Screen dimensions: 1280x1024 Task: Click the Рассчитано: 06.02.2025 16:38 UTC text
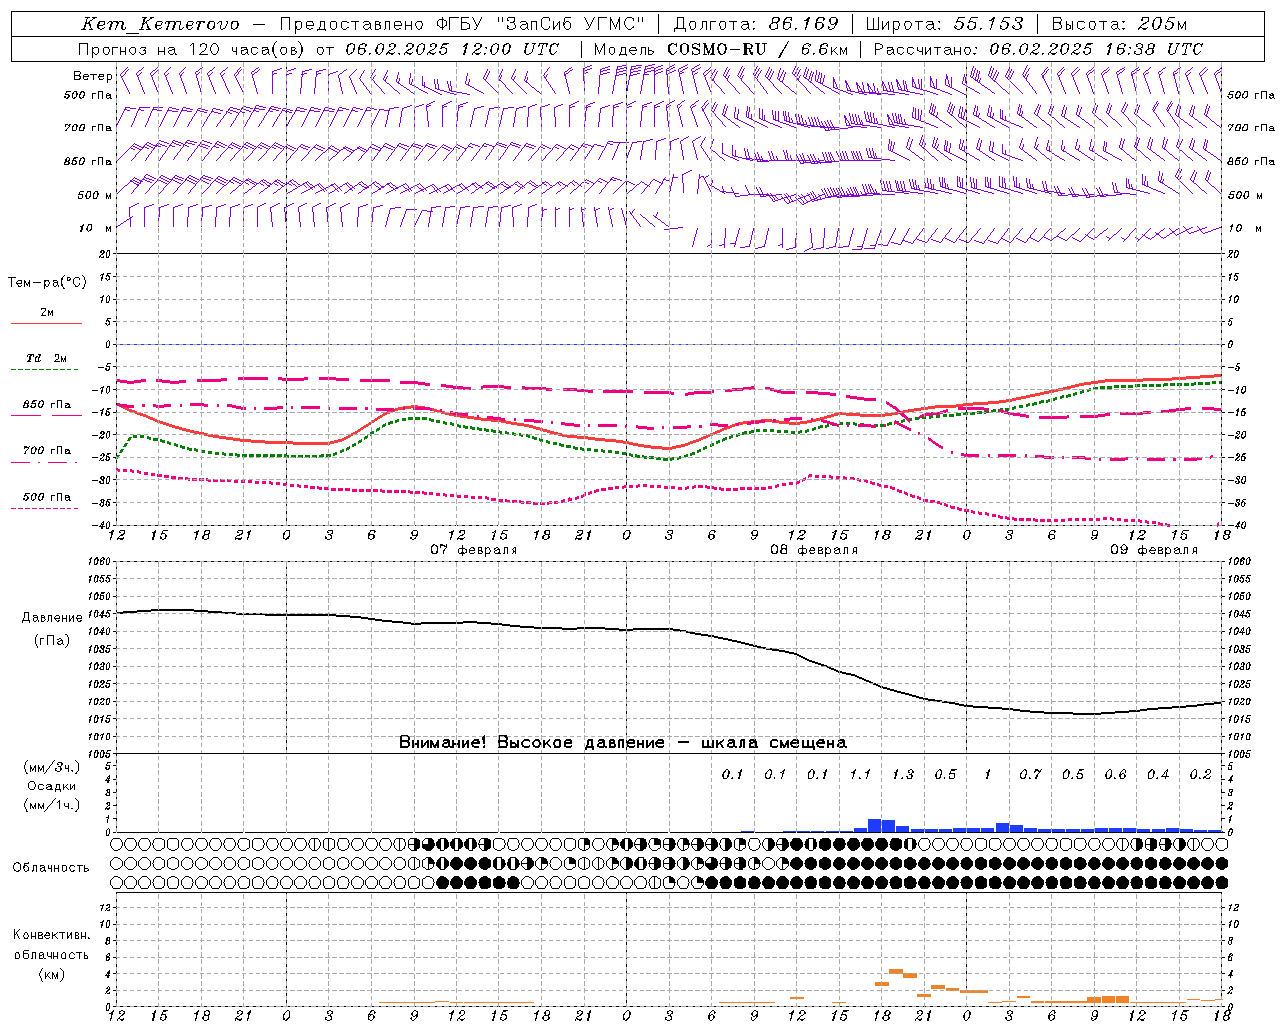pyautogui.click(x=1038, y=49)
